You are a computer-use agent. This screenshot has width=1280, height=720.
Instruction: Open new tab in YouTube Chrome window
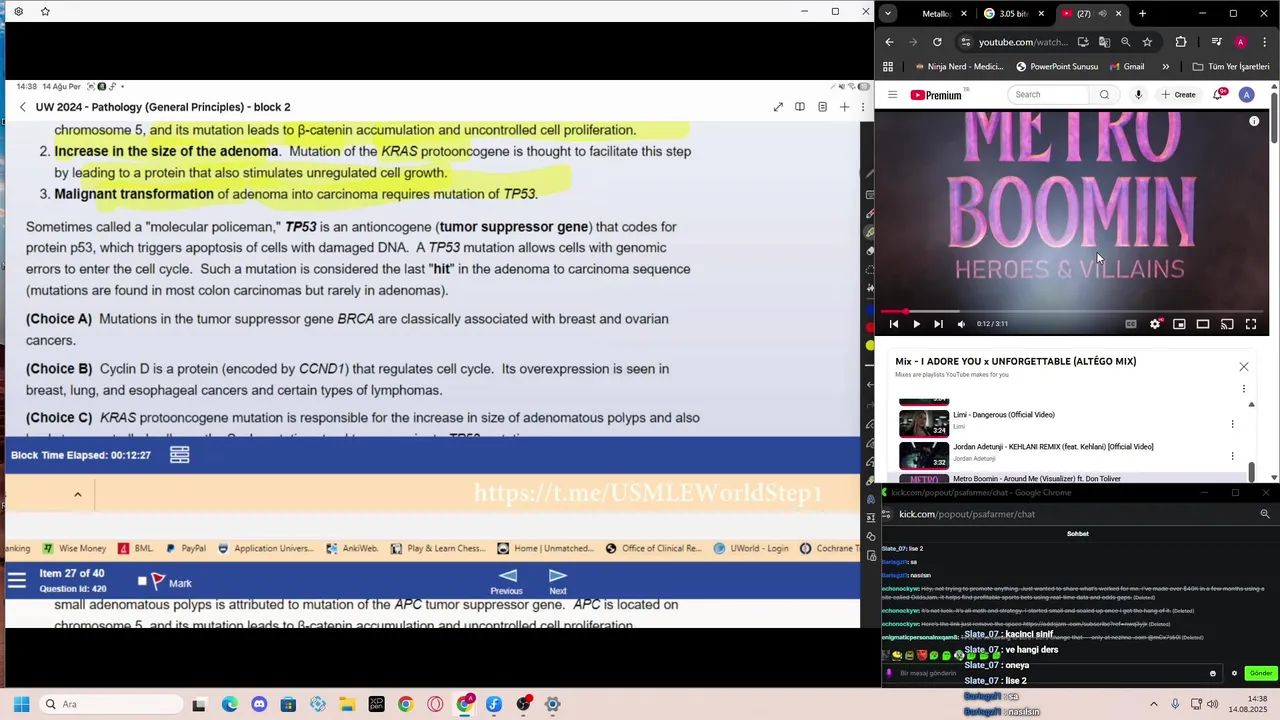(x=1142, y=14)
